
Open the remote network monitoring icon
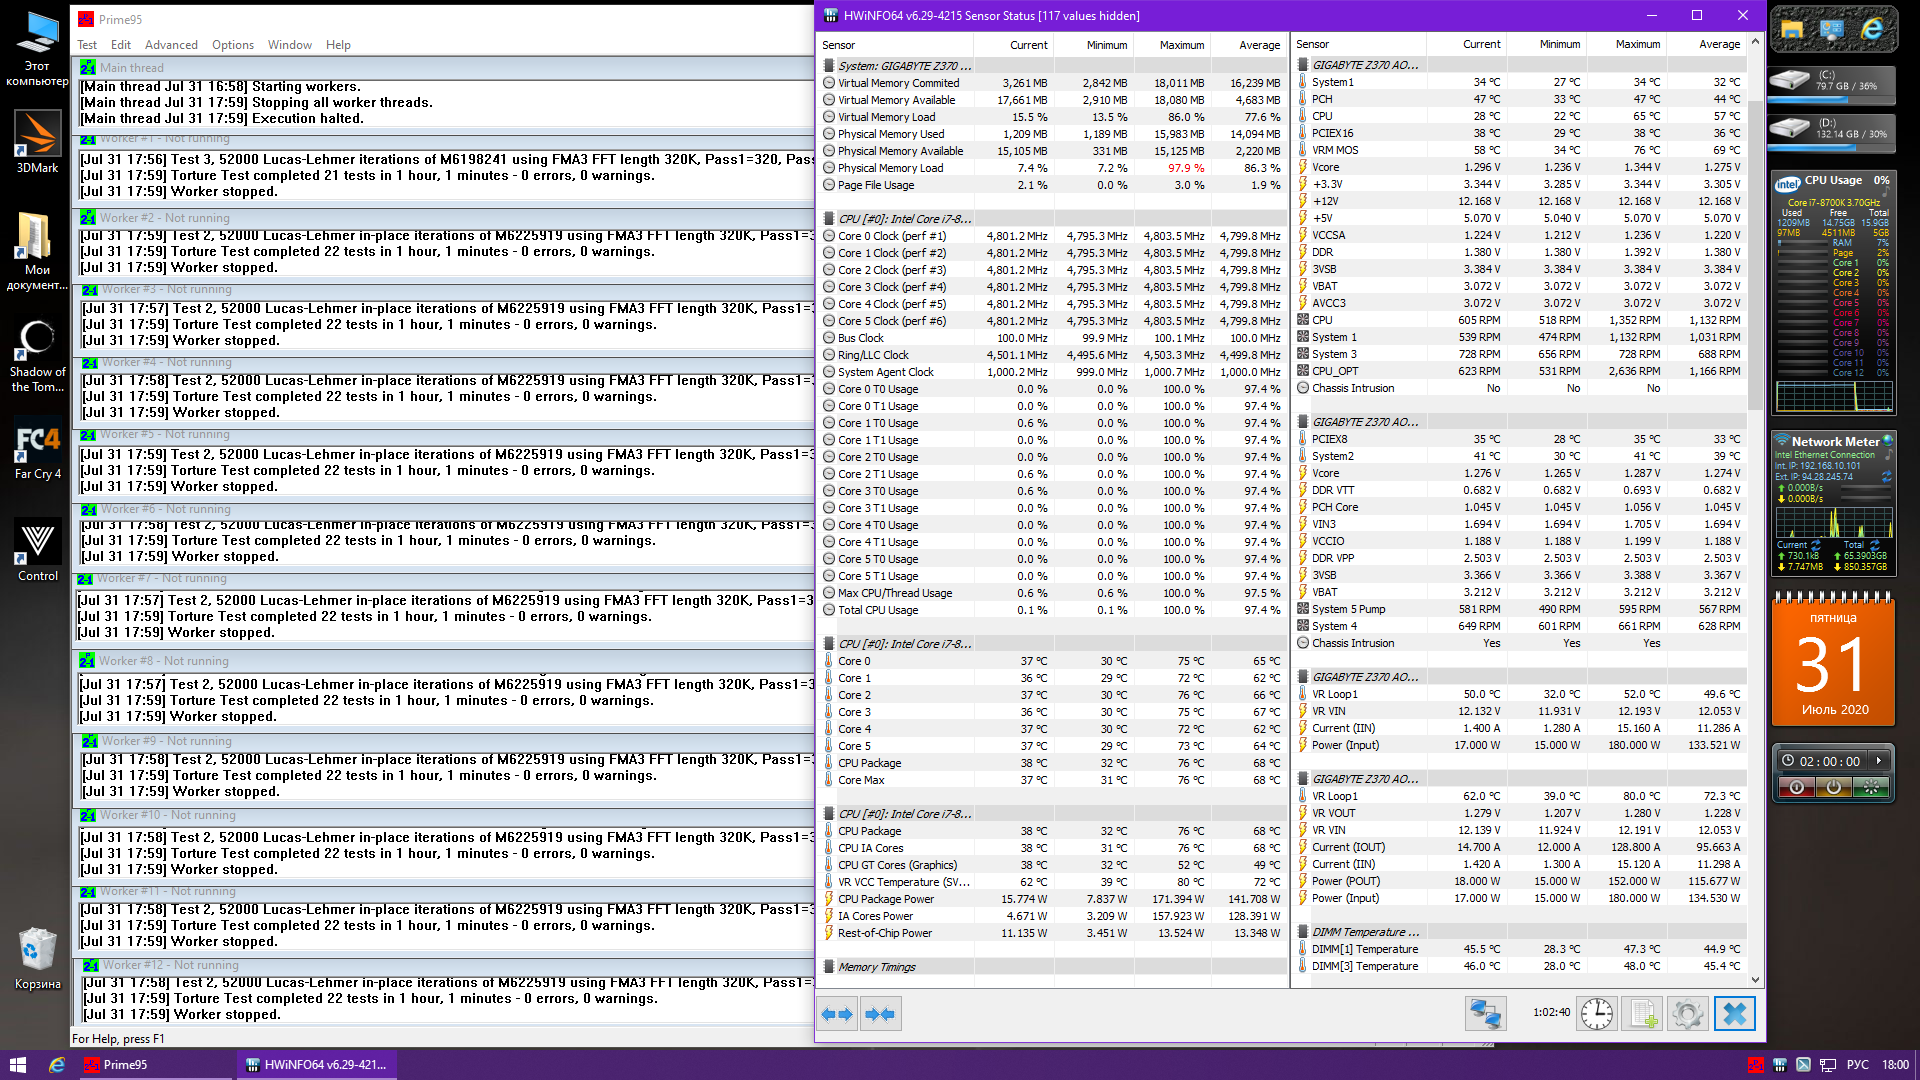click(x=1485, y=1014)
